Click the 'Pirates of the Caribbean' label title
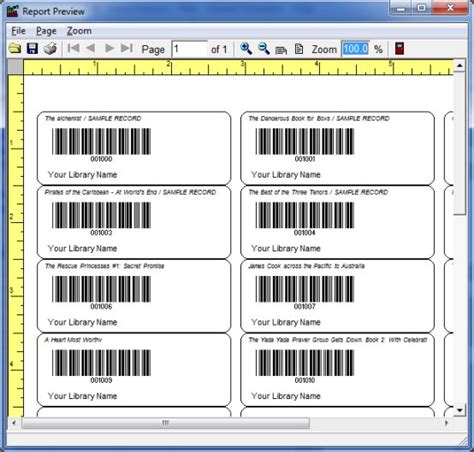The image size is (474, 452). click(130, 192)
